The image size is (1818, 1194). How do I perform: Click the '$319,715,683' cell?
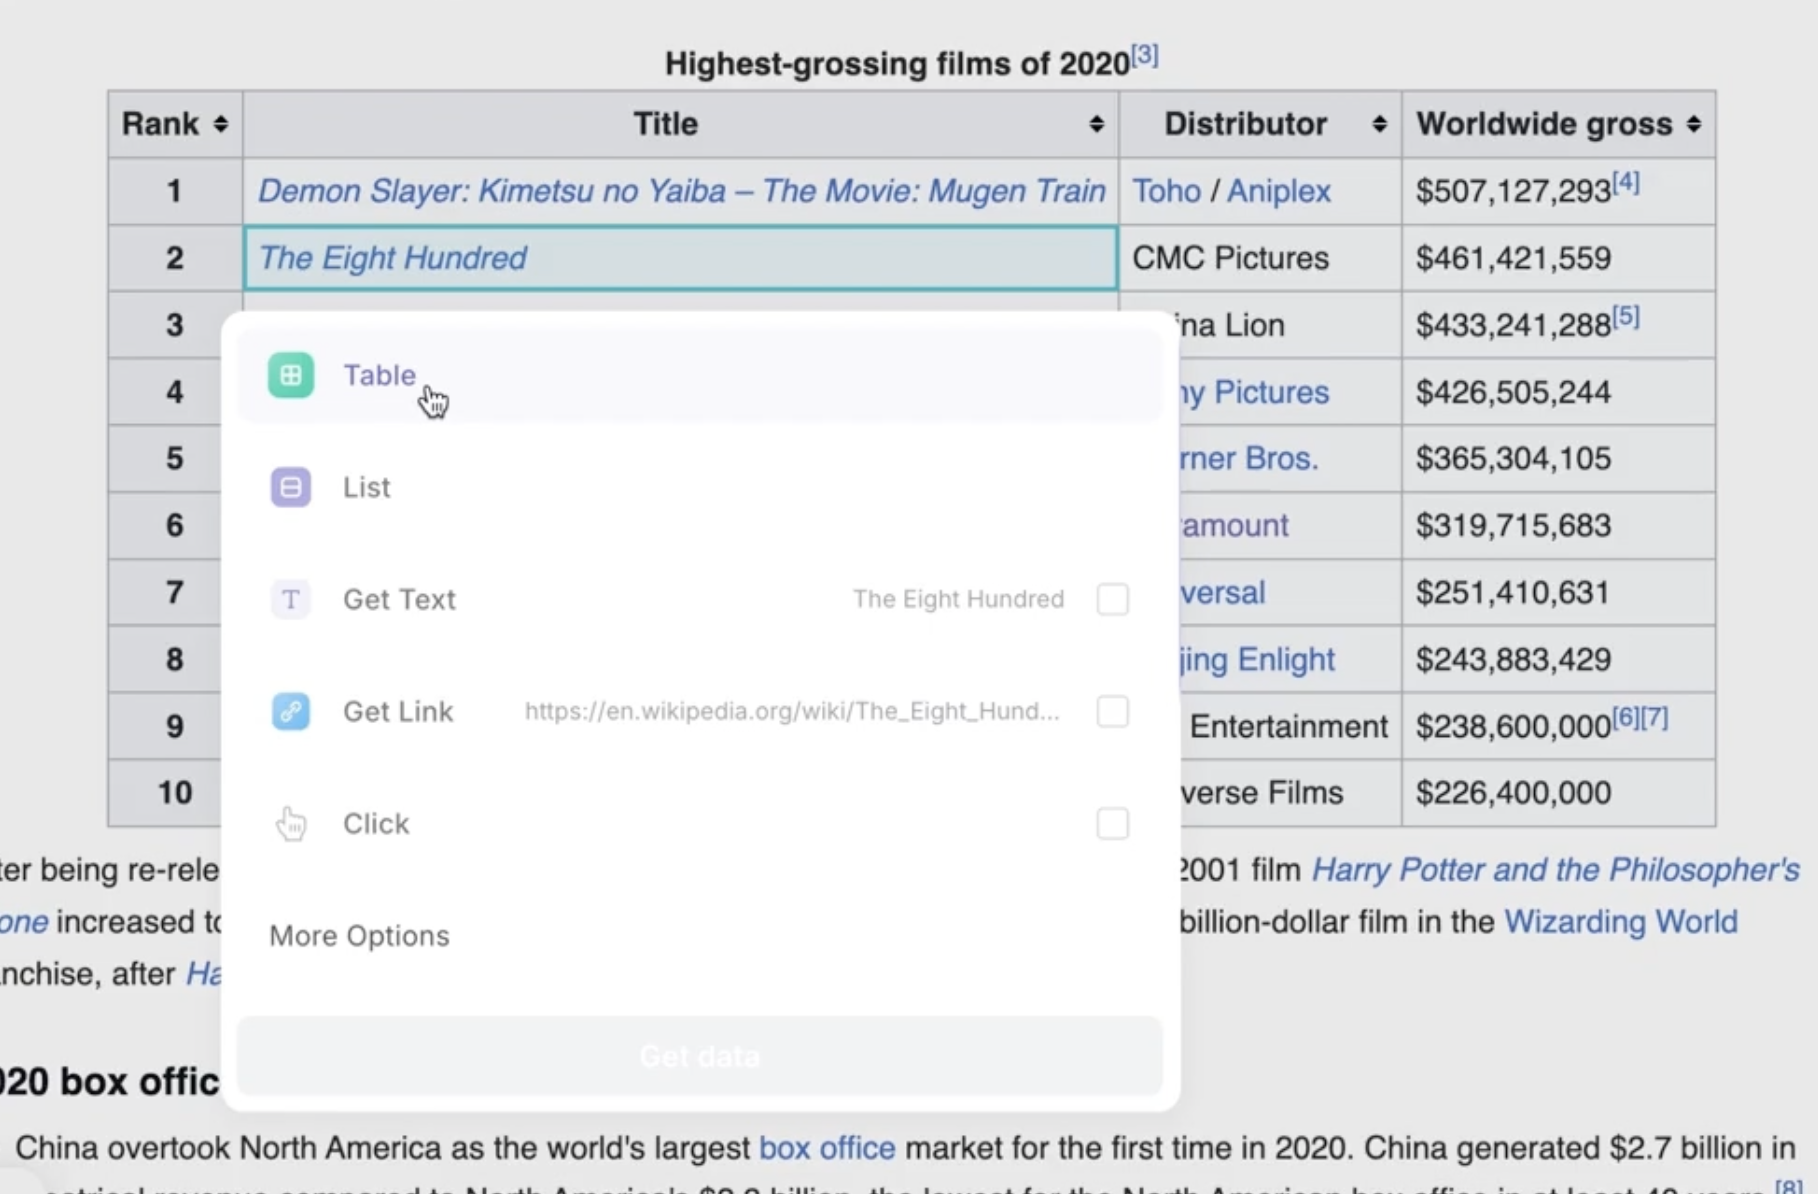click(x=1558, y=525)
